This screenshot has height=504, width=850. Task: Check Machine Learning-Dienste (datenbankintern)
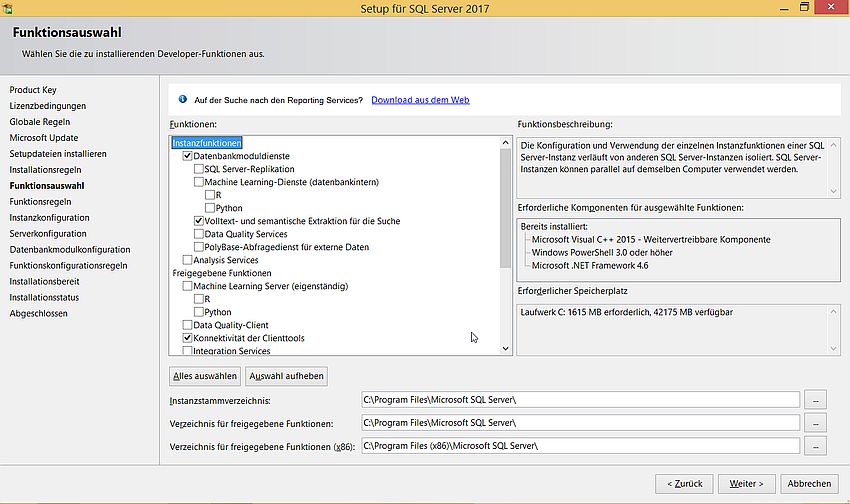pyautogui.click(x=198, y=182)
